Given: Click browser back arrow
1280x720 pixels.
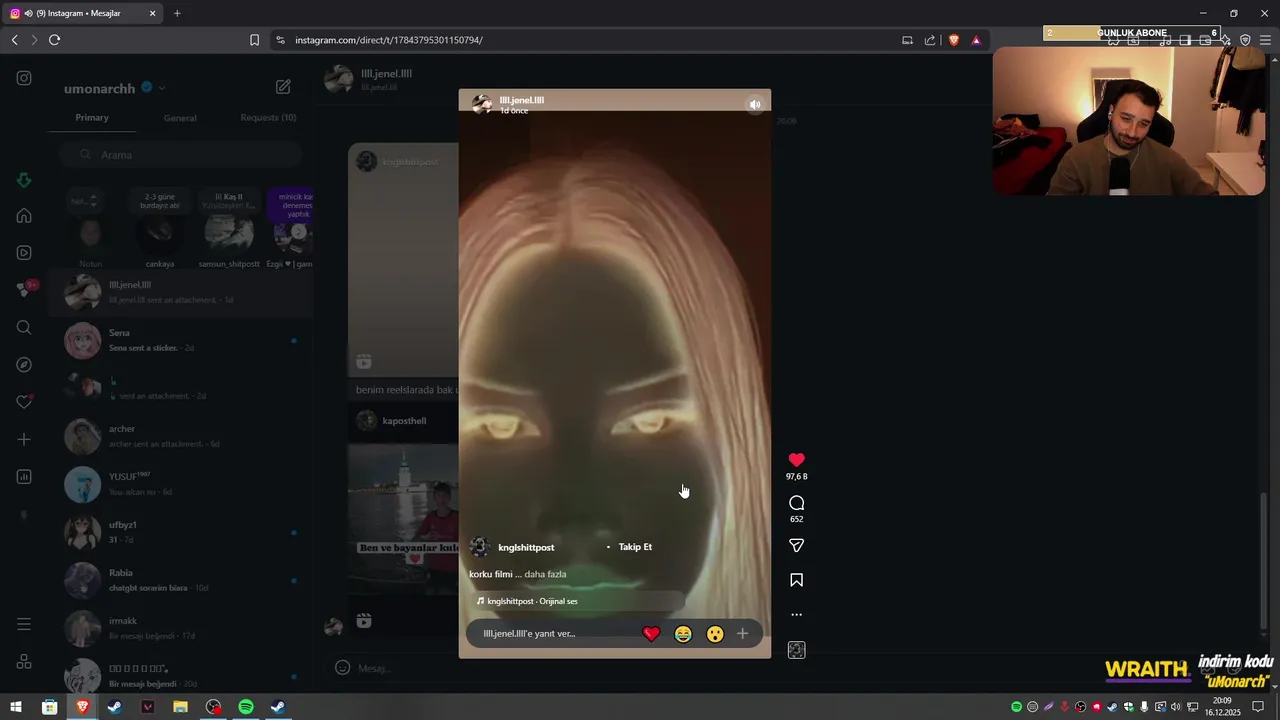Looking at the screenshot, I should (14, 40).
